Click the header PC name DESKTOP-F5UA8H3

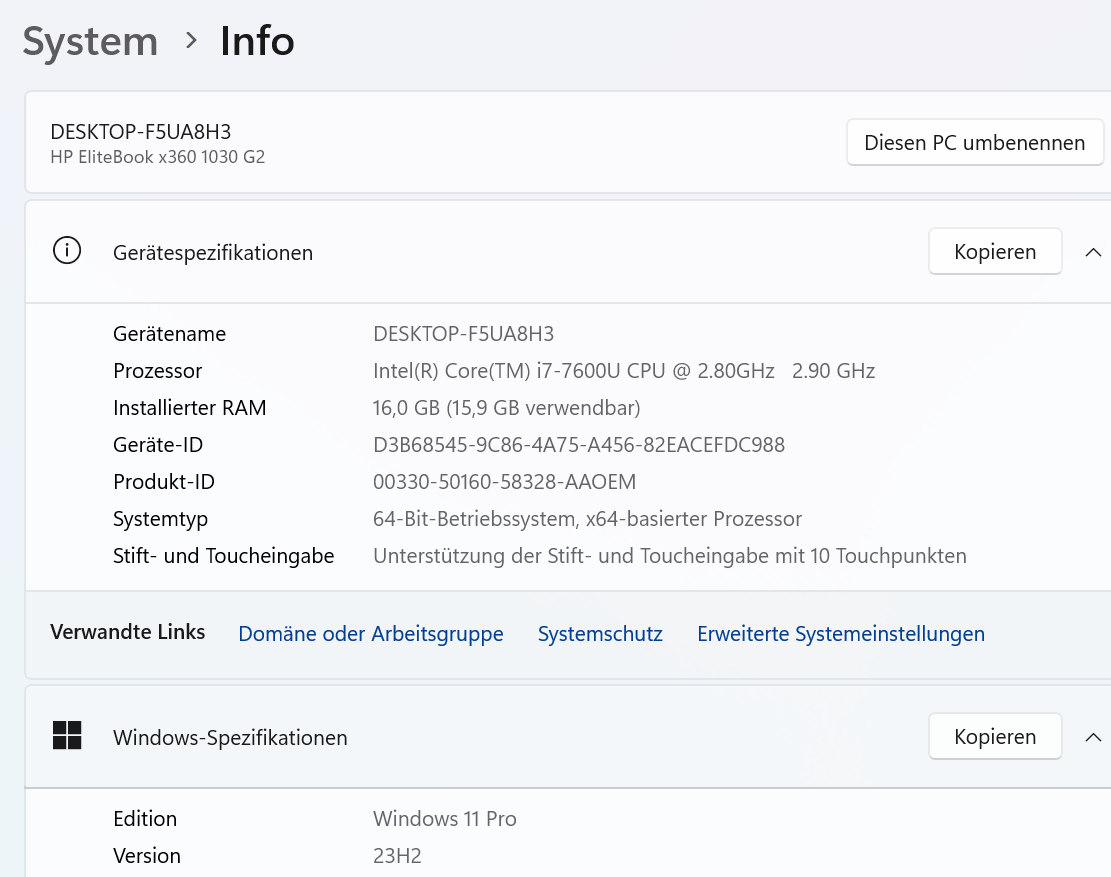140,132
